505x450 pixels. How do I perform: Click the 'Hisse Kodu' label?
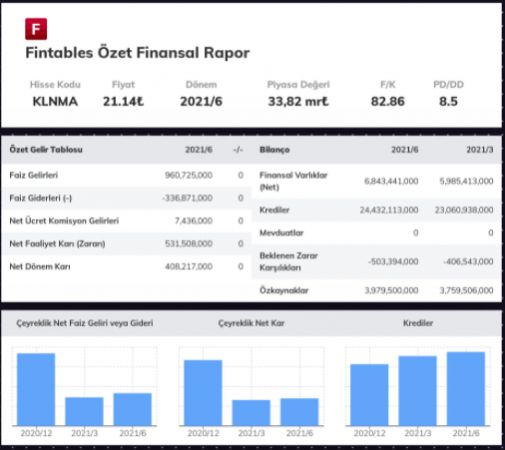click(x=55, y=84)
